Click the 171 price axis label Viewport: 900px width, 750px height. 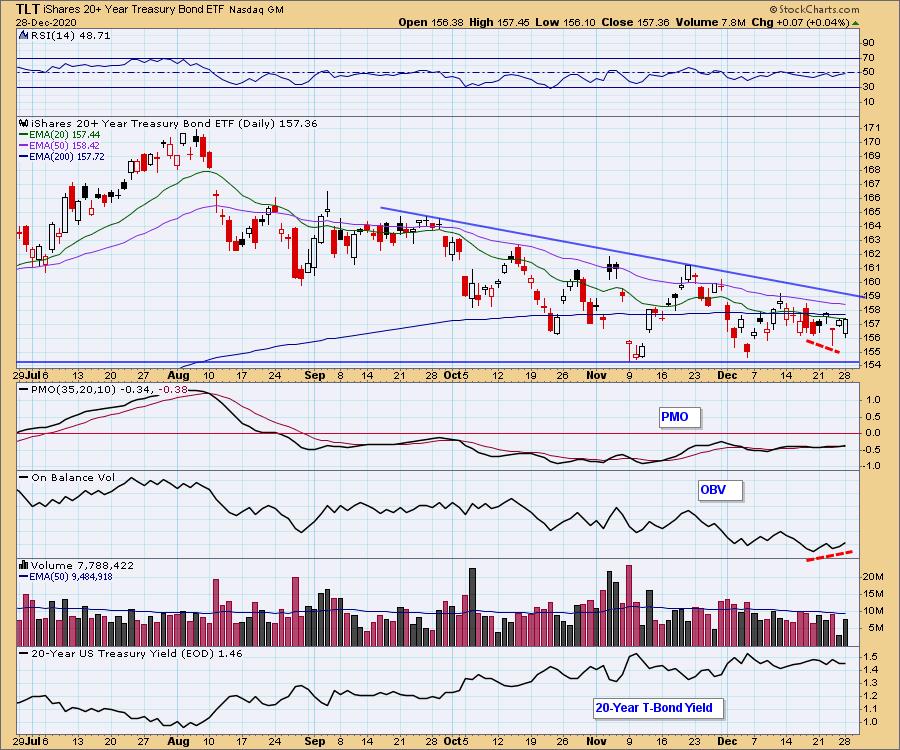tap(871, 127)
